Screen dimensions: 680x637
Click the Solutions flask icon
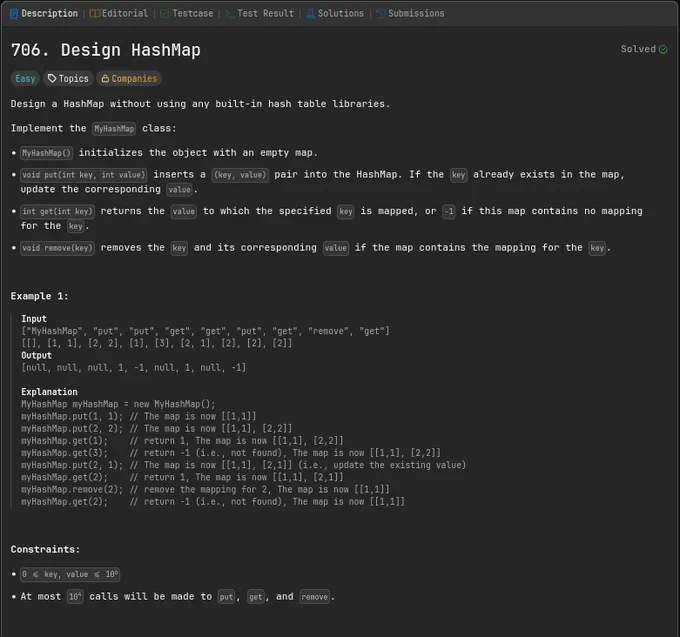pyautogui.click(x=311, y=14)
